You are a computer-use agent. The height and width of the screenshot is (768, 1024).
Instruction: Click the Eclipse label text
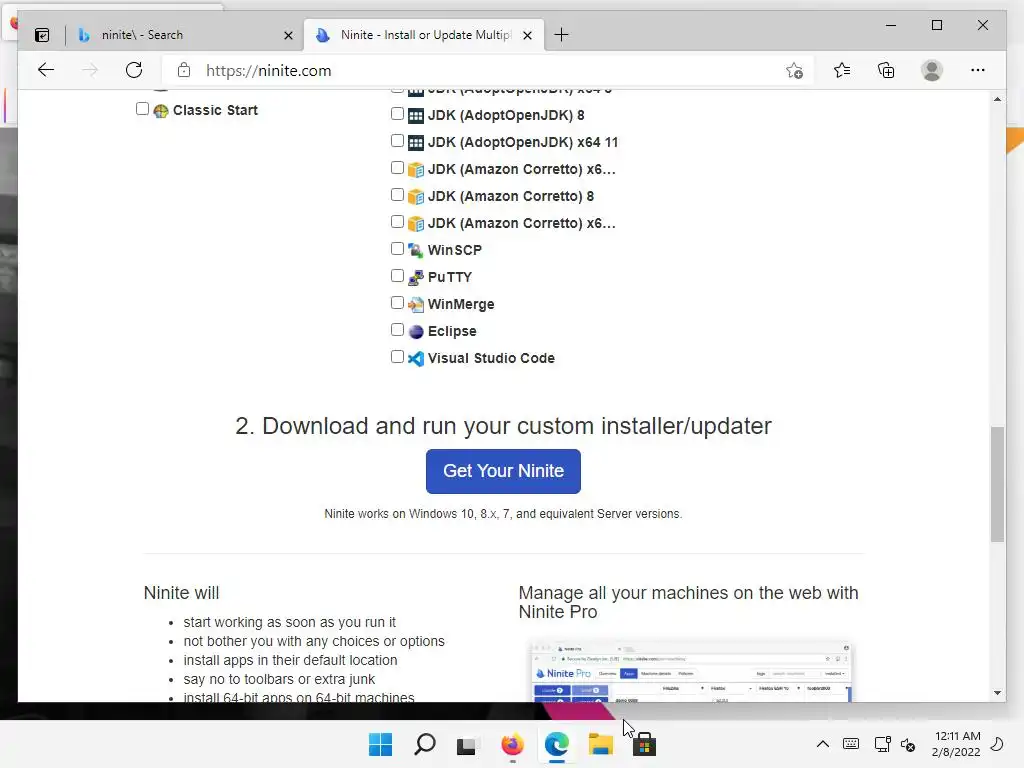click(x=452, y=332)
